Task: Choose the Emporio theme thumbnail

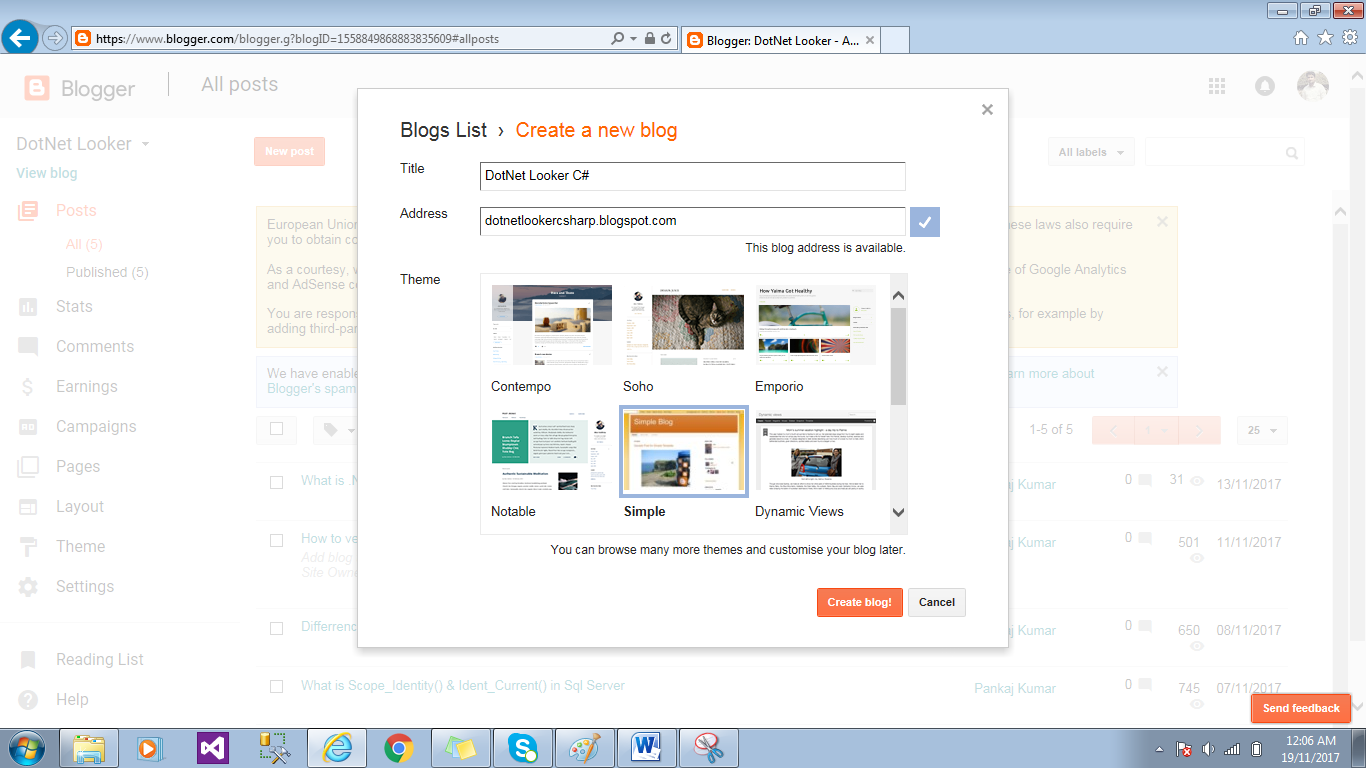Action: [x=815, y=325]
